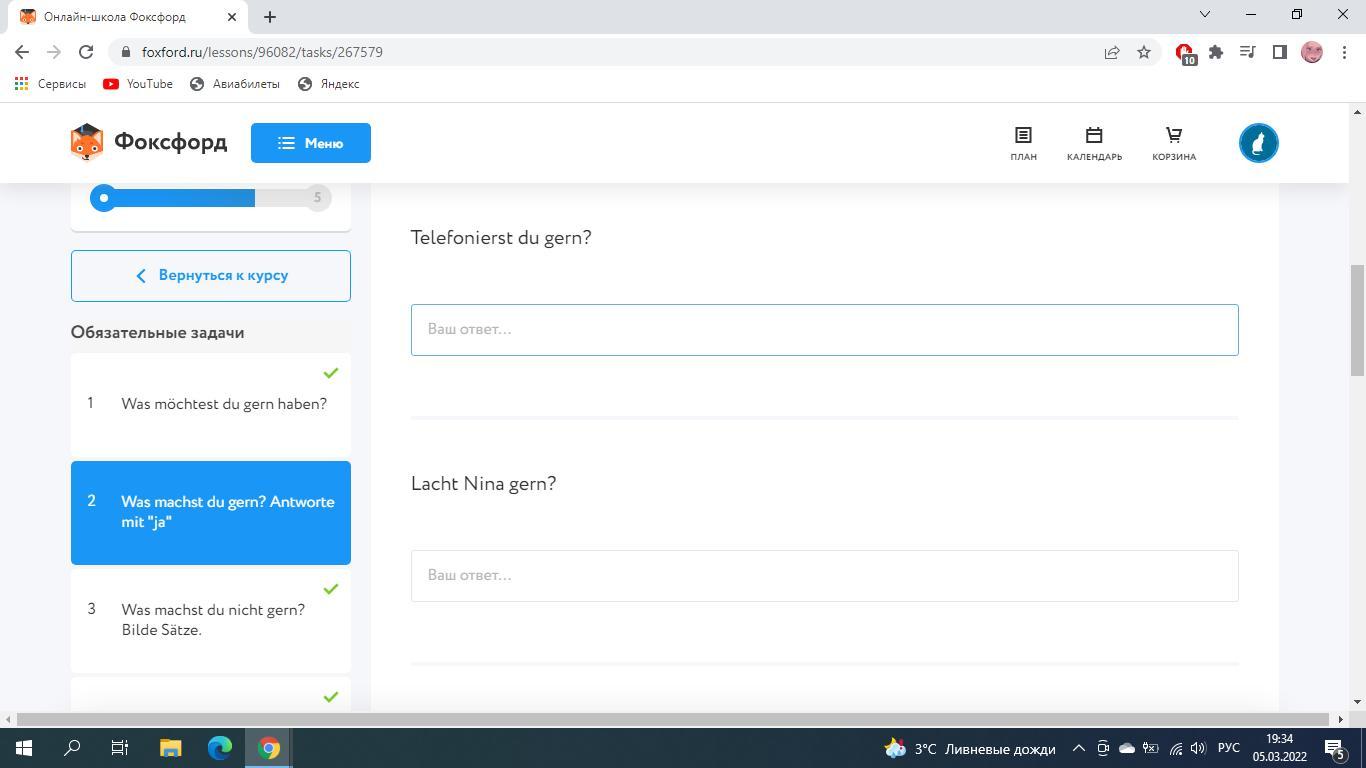Toggle the browser side panel
Image resolution: width=1366 pixels, height=768 pixels.
1279,52
